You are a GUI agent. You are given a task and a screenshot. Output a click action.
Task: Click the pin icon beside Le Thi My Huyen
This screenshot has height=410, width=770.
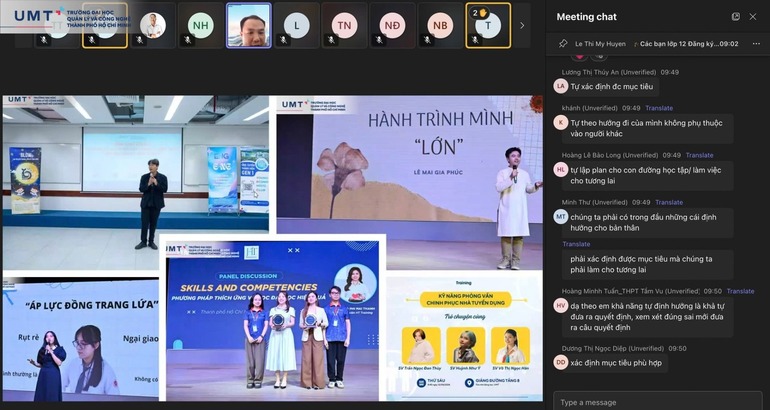(x=564, y=44)
